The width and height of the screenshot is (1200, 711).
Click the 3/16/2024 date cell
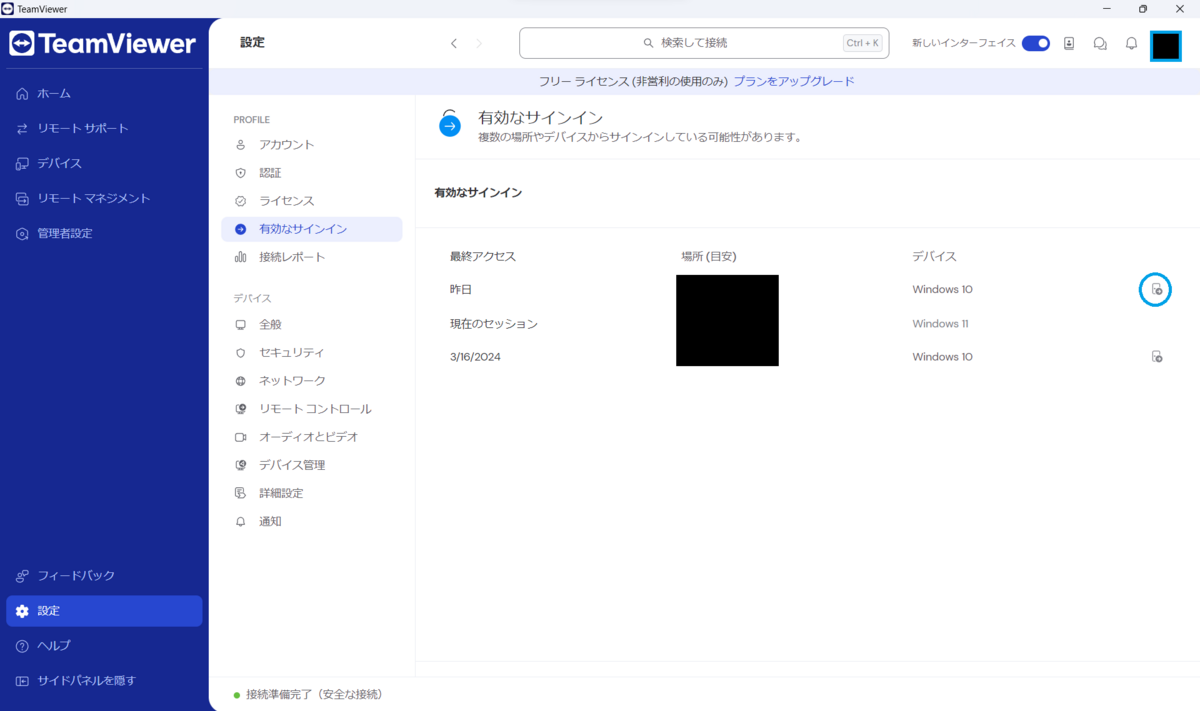475,357
